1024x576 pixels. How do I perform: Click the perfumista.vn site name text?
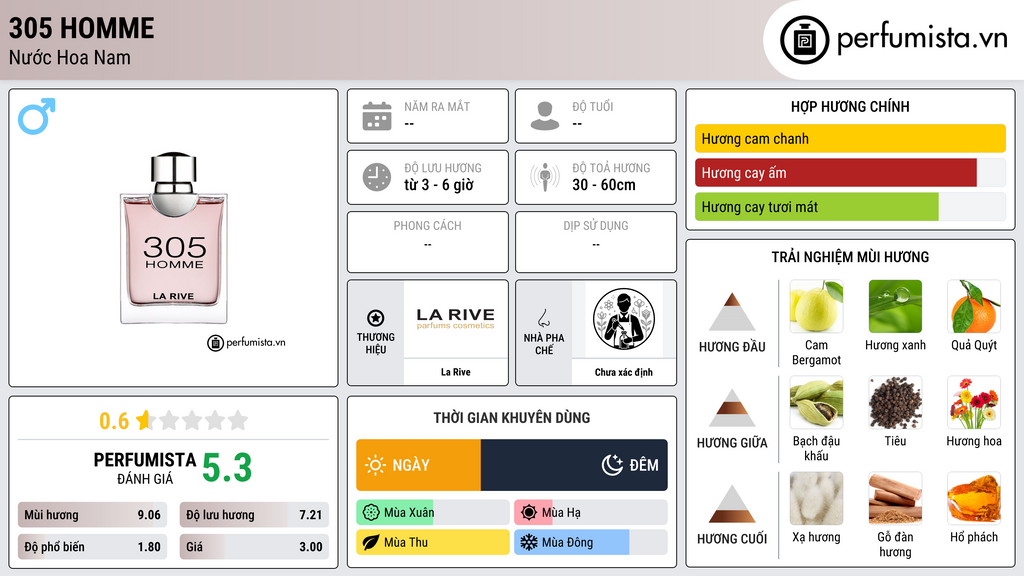pyautogui.click(x=922, y=39)
